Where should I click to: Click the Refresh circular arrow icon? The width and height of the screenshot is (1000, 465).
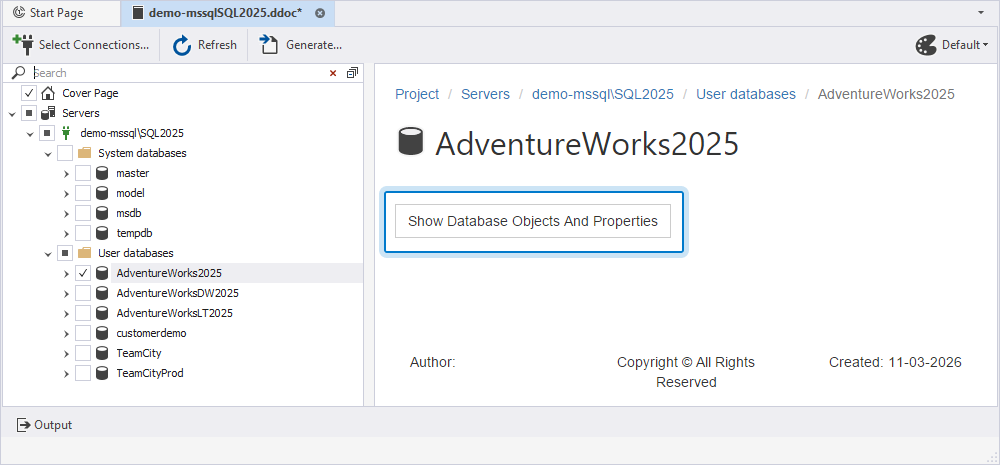point(182,45)
